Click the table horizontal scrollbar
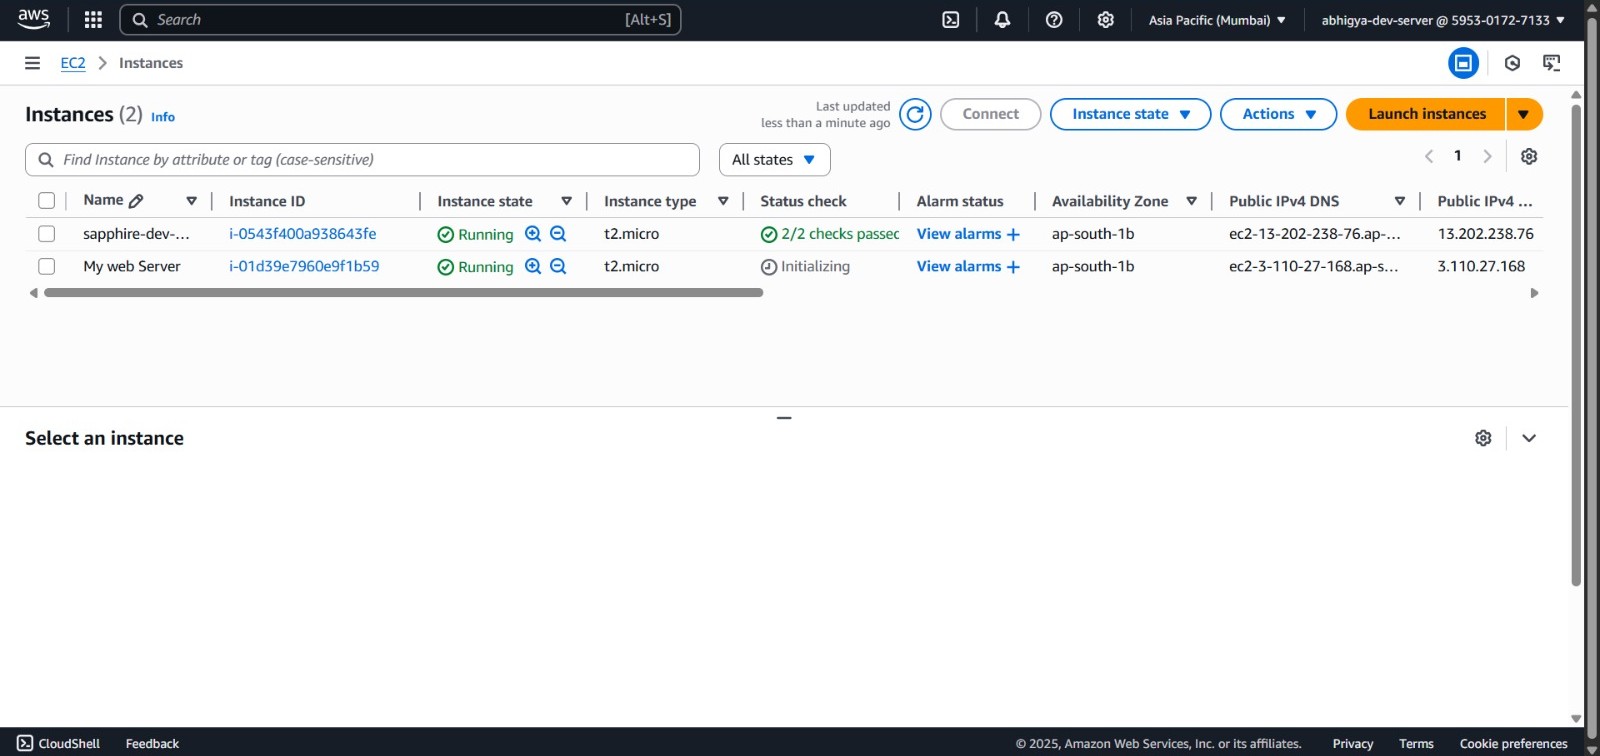 pyautogui.click(x=404, y=293)
